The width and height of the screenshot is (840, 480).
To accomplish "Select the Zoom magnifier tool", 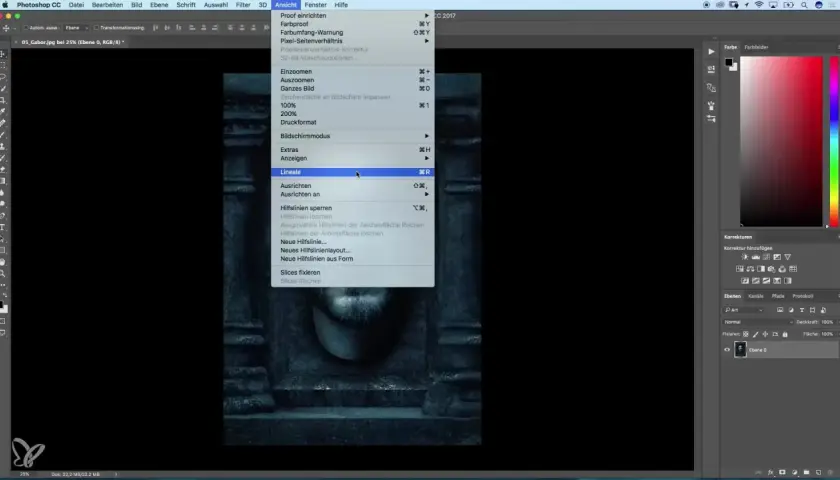I will 3,273.
